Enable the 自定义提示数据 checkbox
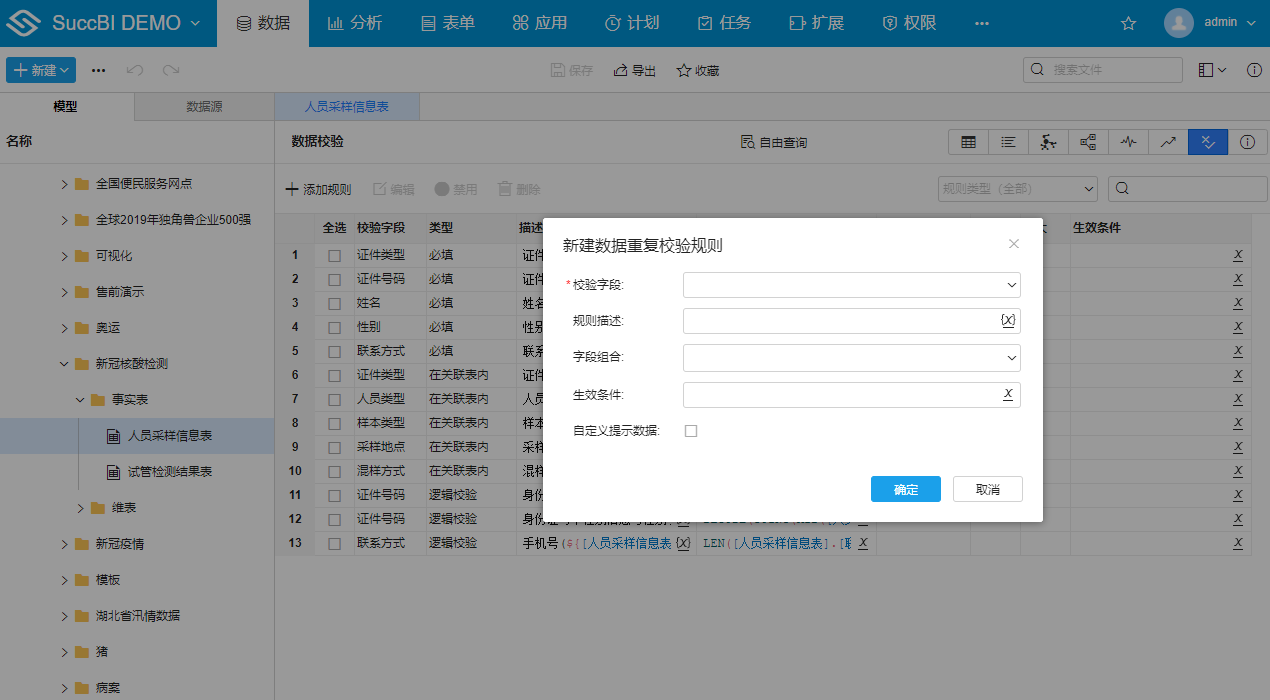1270x700 pixels. pyautogui.click(x=690, y=431)
